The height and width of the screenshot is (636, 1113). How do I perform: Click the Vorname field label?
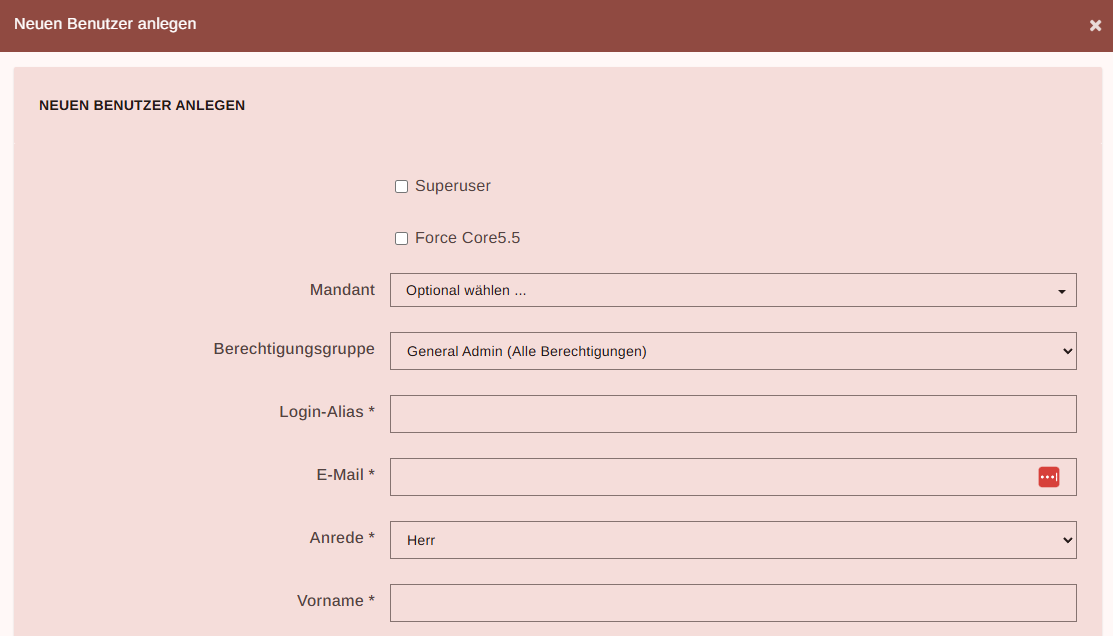click(x=335, y=601)
